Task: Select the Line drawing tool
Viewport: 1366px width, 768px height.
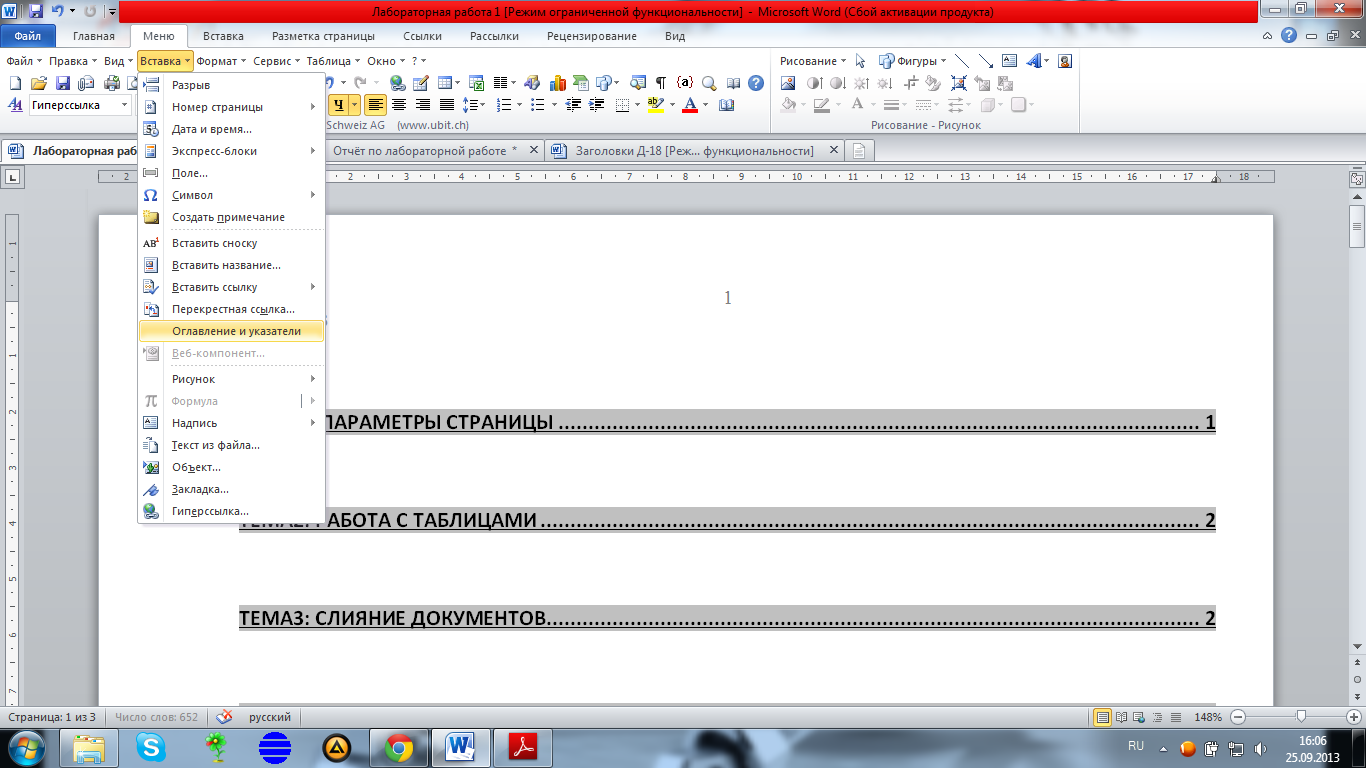Action: tap(962, 61)
